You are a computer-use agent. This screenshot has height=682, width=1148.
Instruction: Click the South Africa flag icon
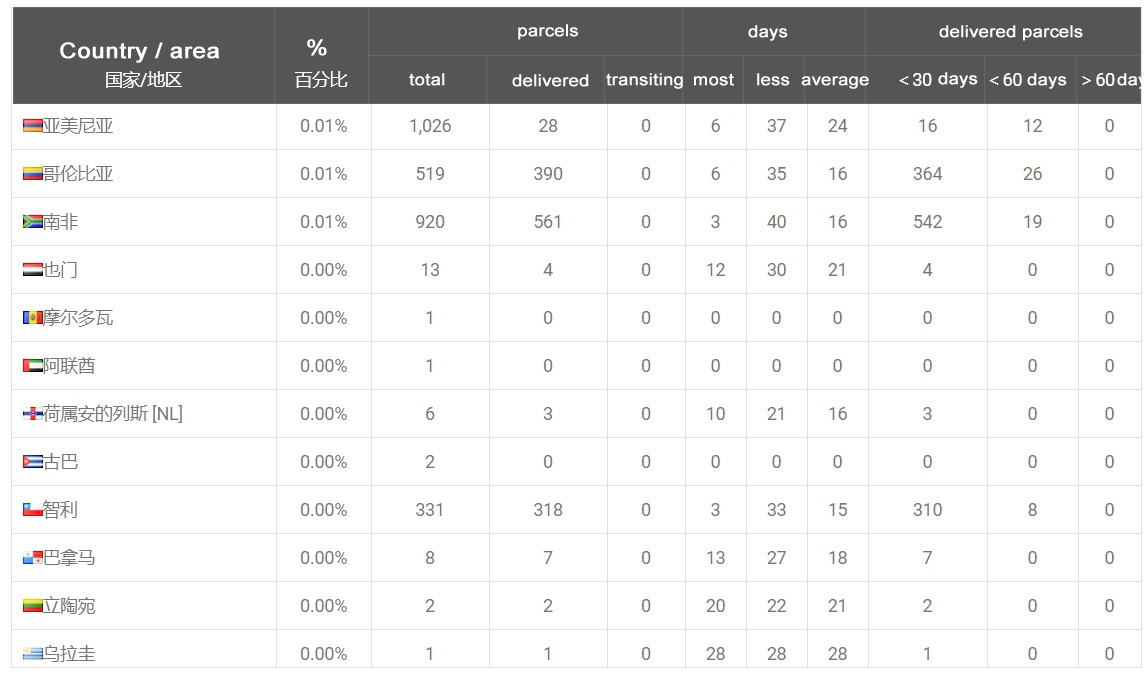pyautogui.click(x=32, y=222)
